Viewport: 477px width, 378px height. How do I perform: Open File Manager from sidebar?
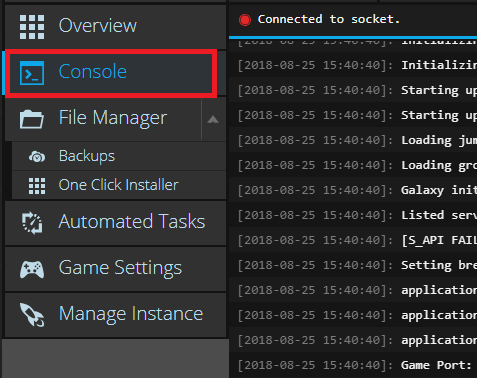pyautogui.click(x=103, y=119)
